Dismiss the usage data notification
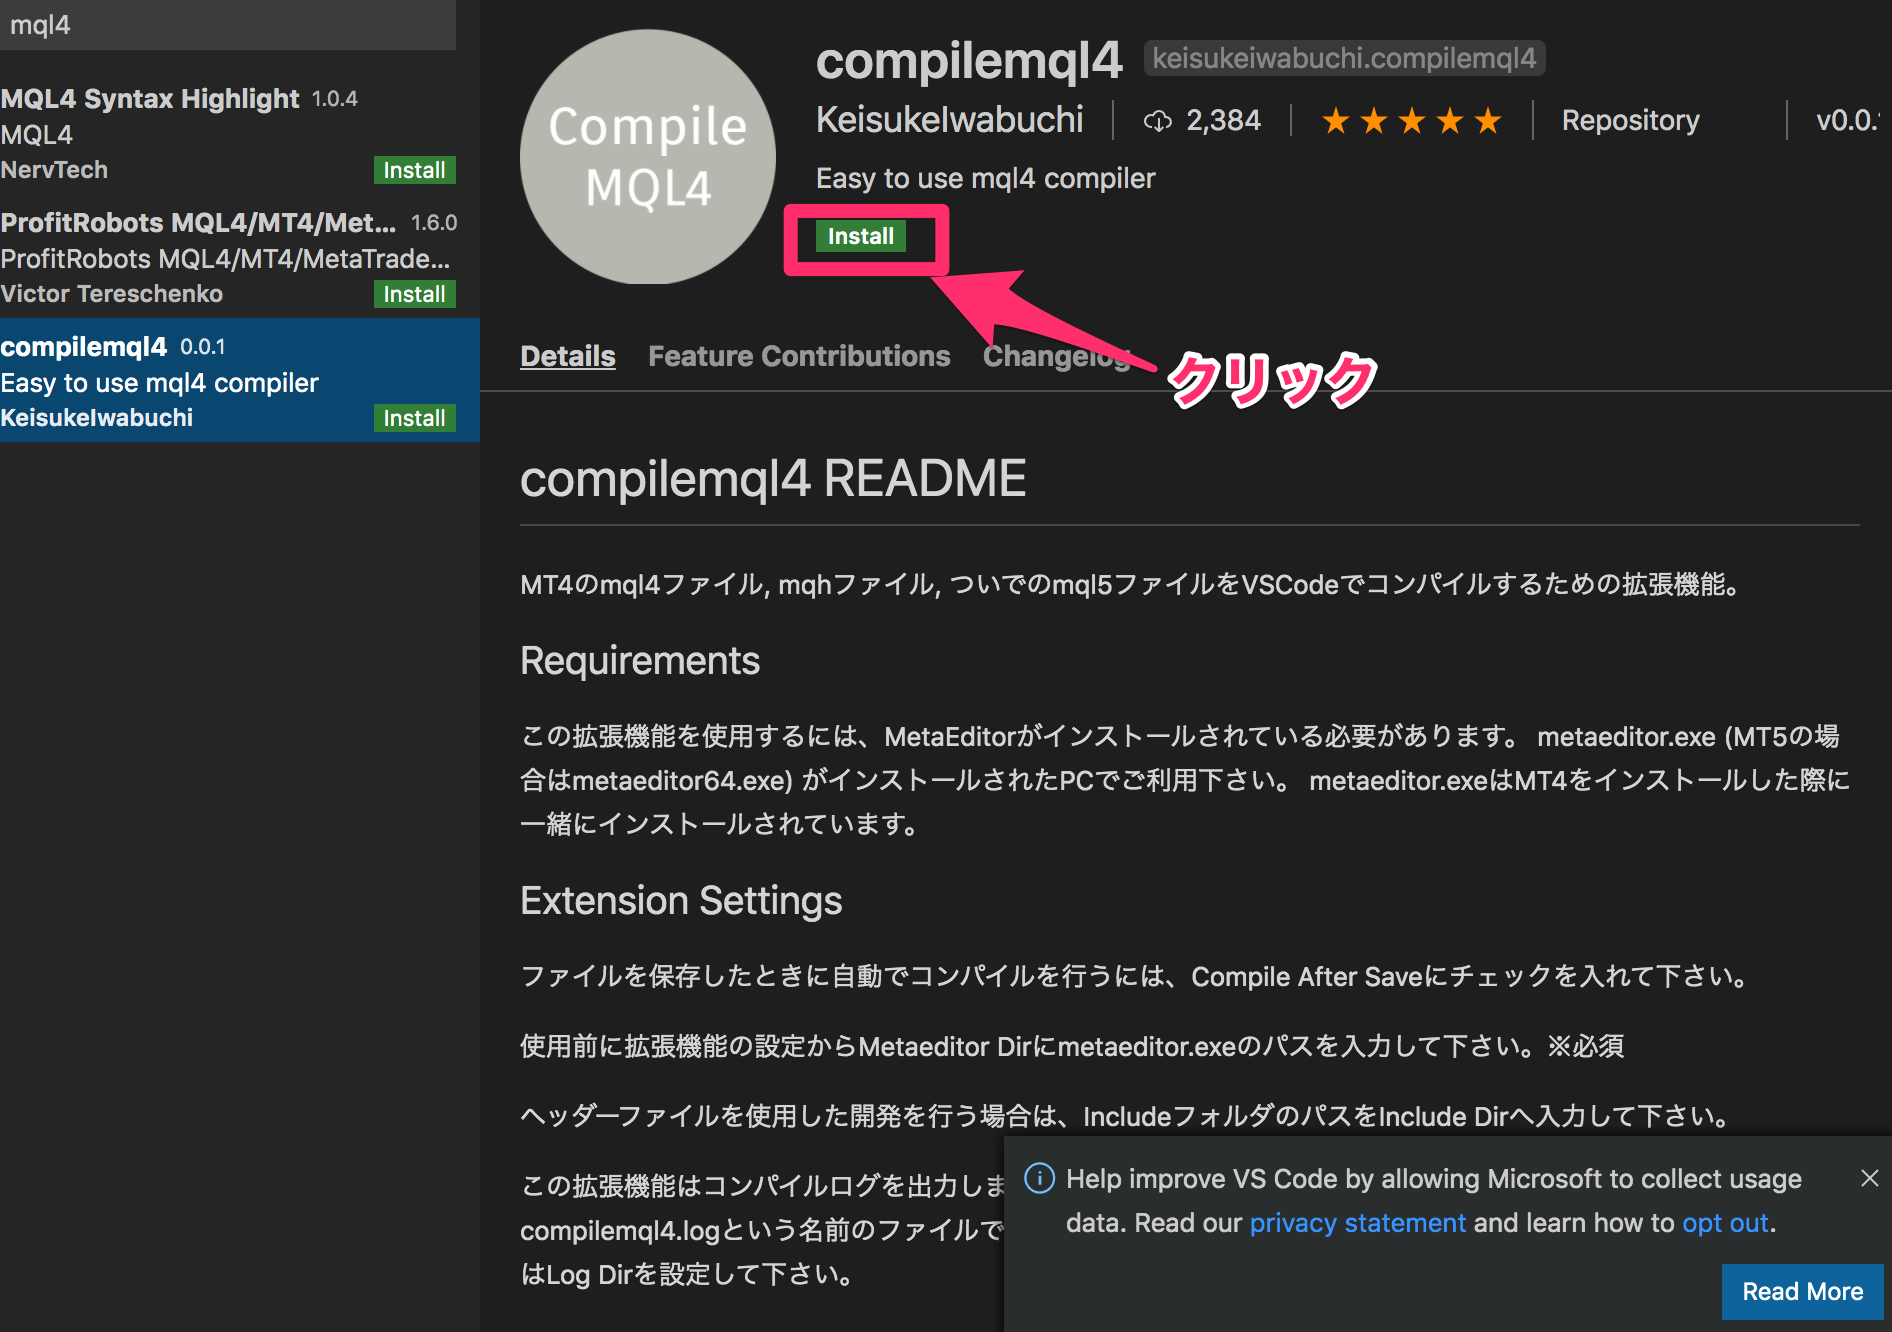This screenshot has height=1332, width=1892. click(x=1869, y=1178)
